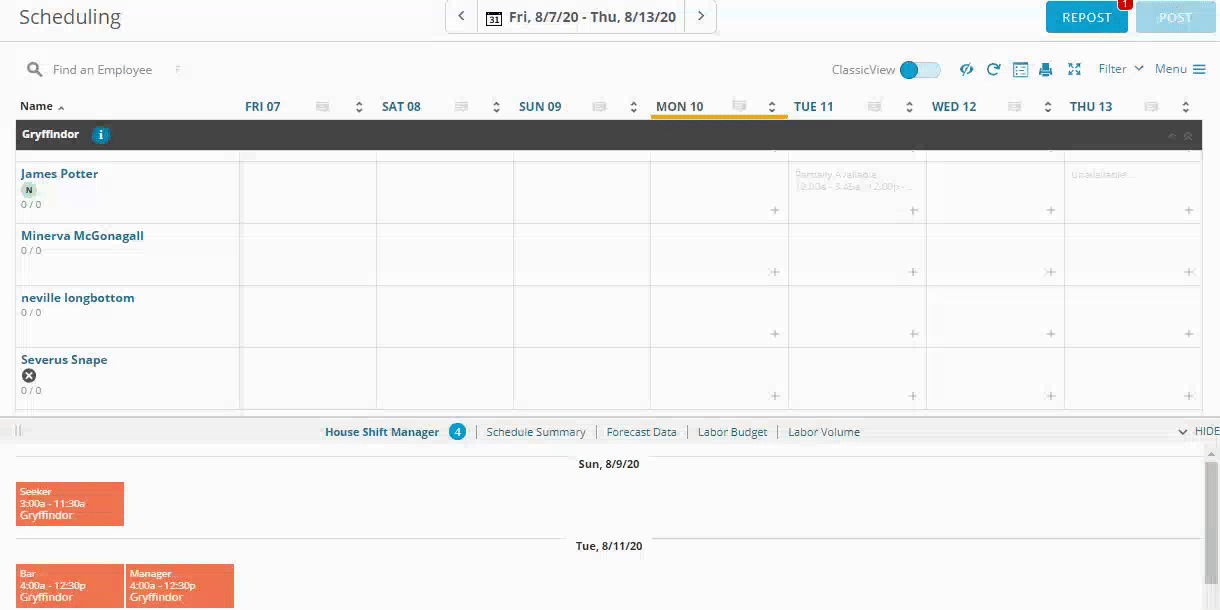
Task: Toggle the ClassicView switch
Action: (919, 69)
